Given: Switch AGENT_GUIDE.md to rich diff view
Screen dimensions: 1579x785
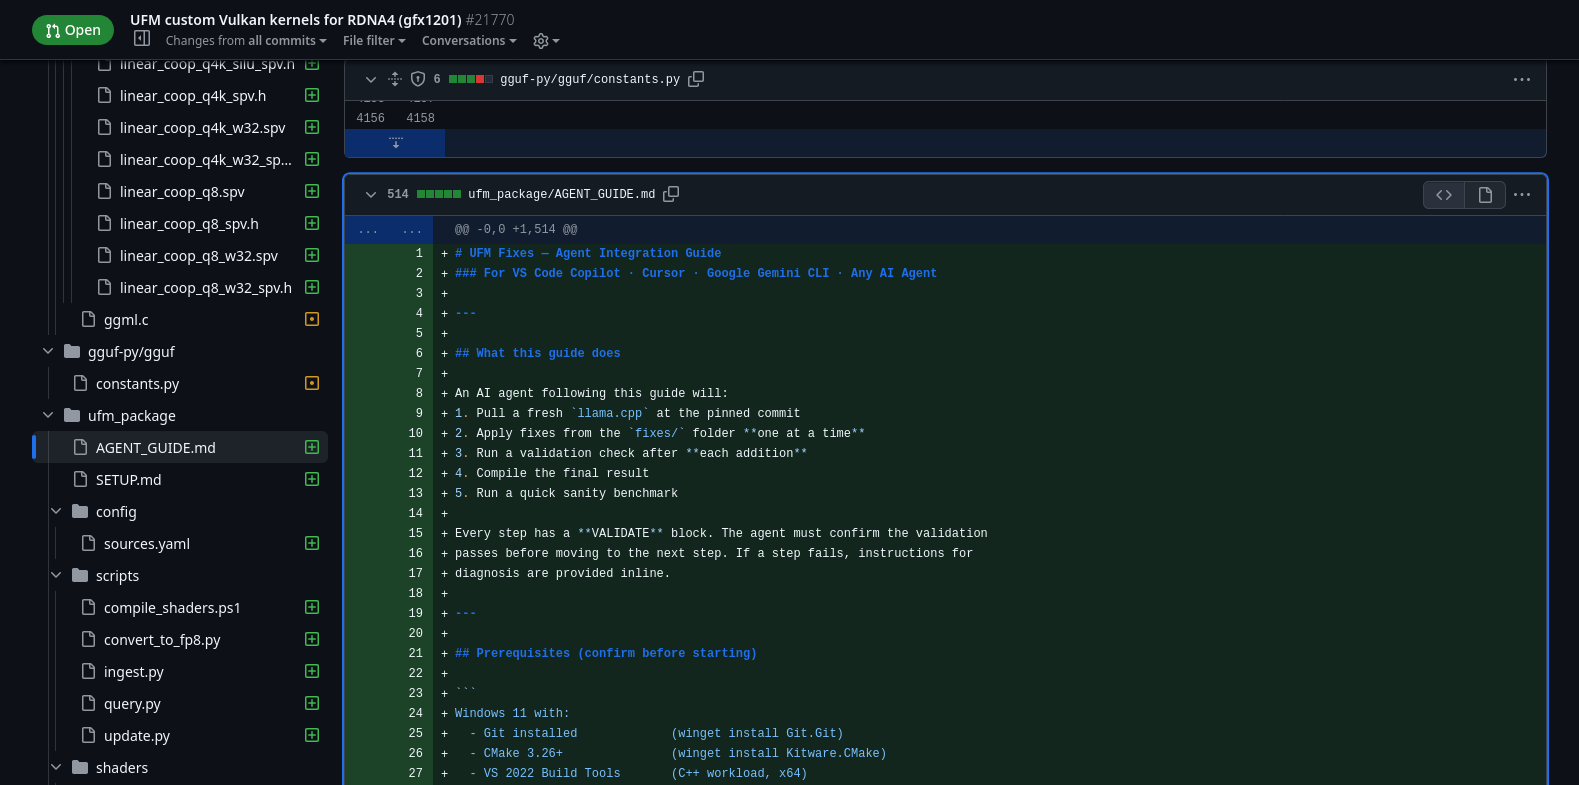Looking at the screenshot, I should click(1485, 195).
